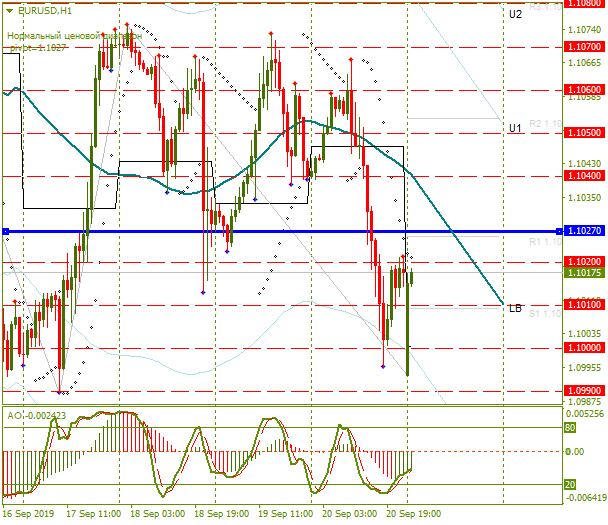Click the pivot=1.1027 indicator text
608x525 pixels.
point(38,48)
